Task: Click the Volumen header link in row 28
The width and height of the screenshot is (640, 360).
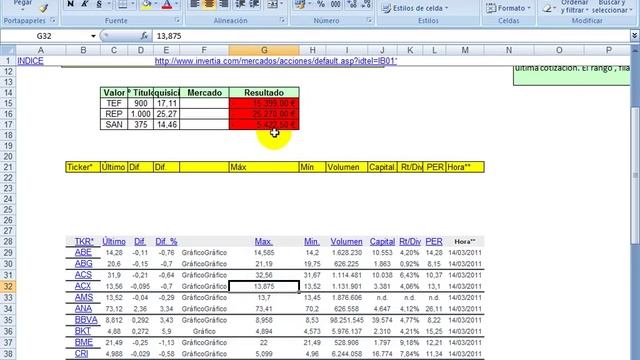Action: click(346, 242)
